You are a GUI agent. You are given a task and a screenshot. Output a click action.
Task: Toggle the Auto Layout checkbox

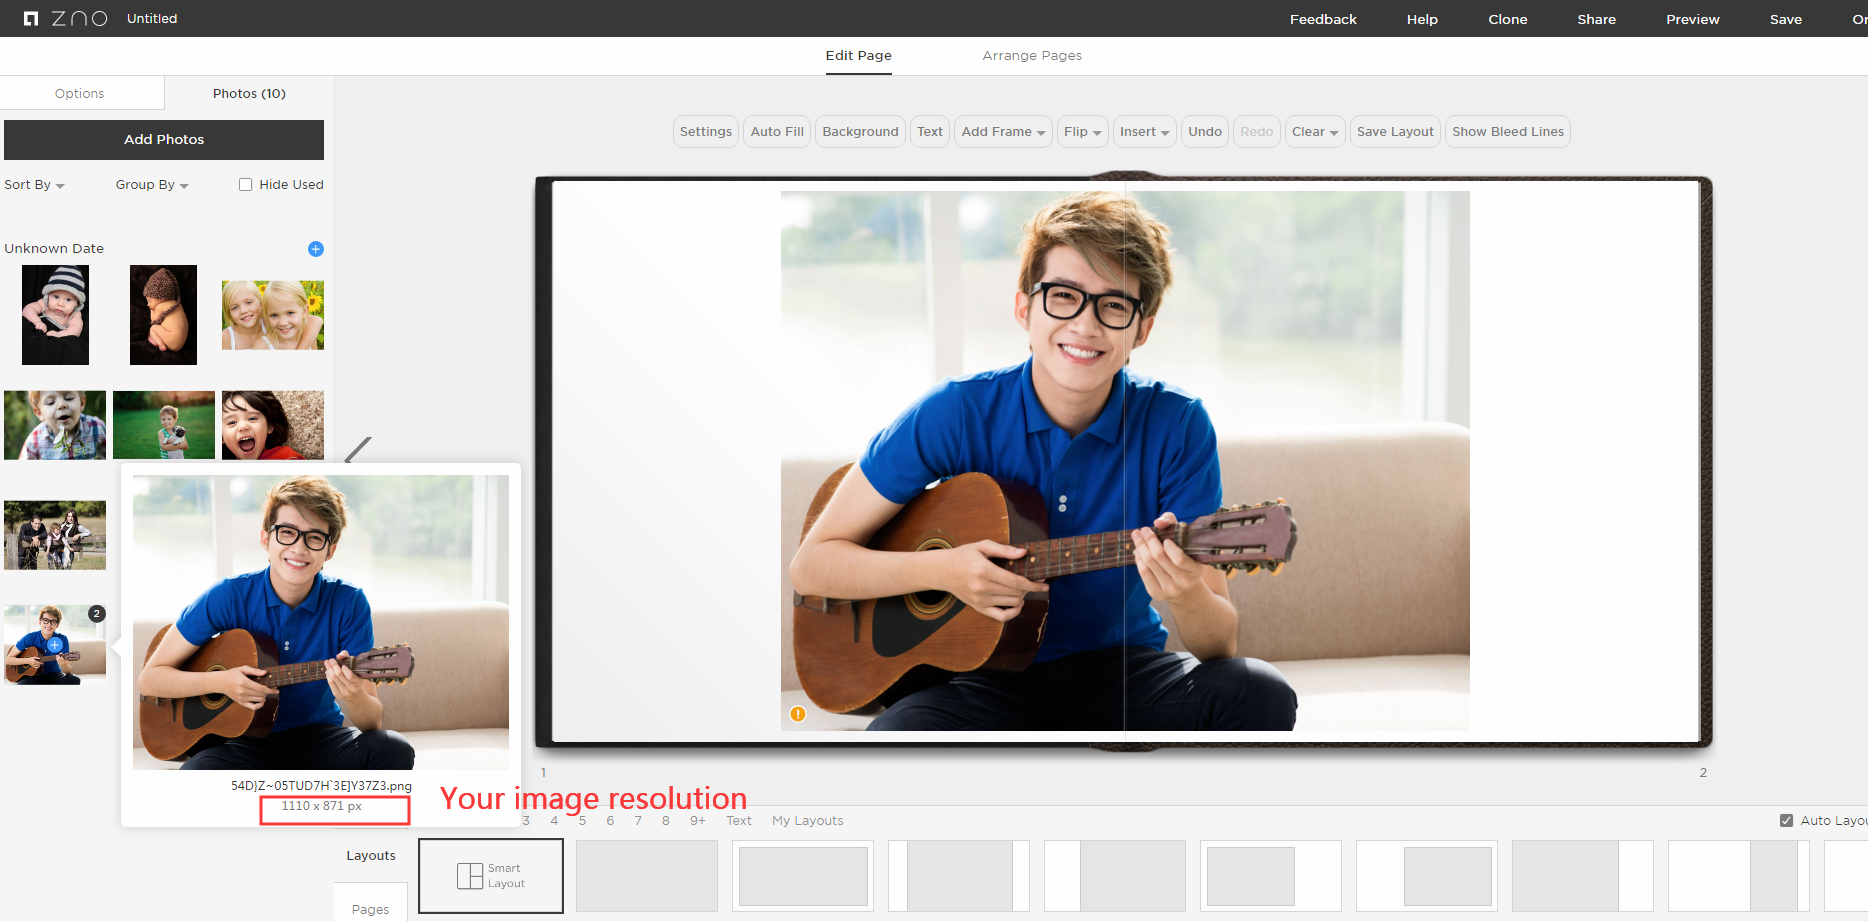[1786, 821]
